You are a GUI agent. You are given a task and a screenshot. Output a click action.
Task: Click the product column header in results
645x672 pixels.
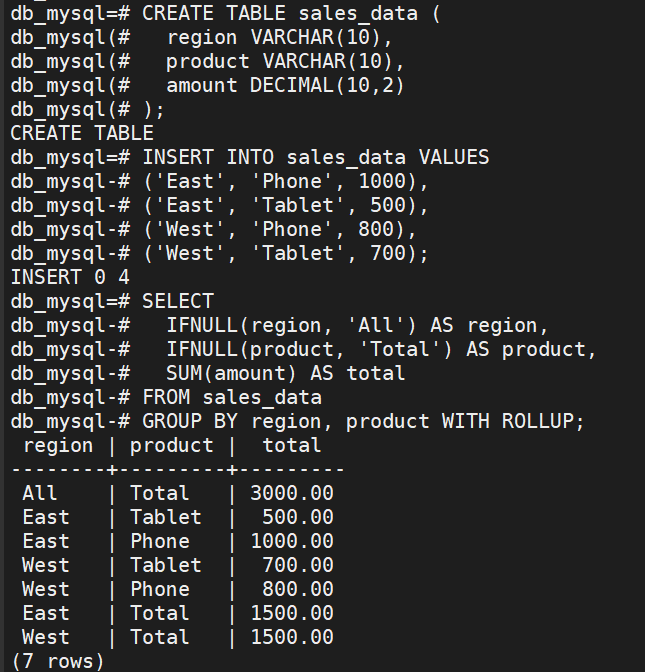coord(171,445)
